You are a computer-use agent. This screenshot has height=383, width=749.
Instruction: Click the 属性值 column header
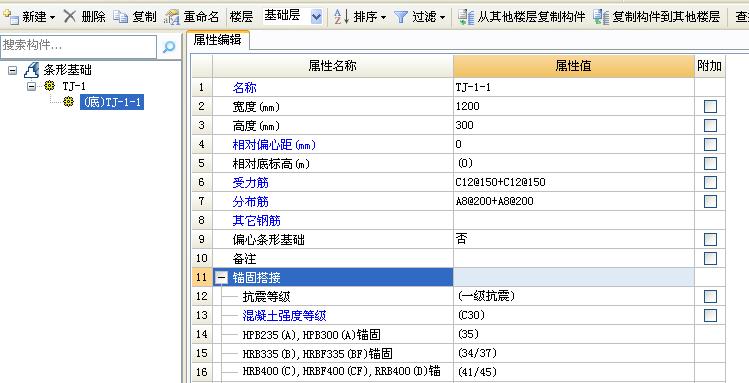[574, 66]
